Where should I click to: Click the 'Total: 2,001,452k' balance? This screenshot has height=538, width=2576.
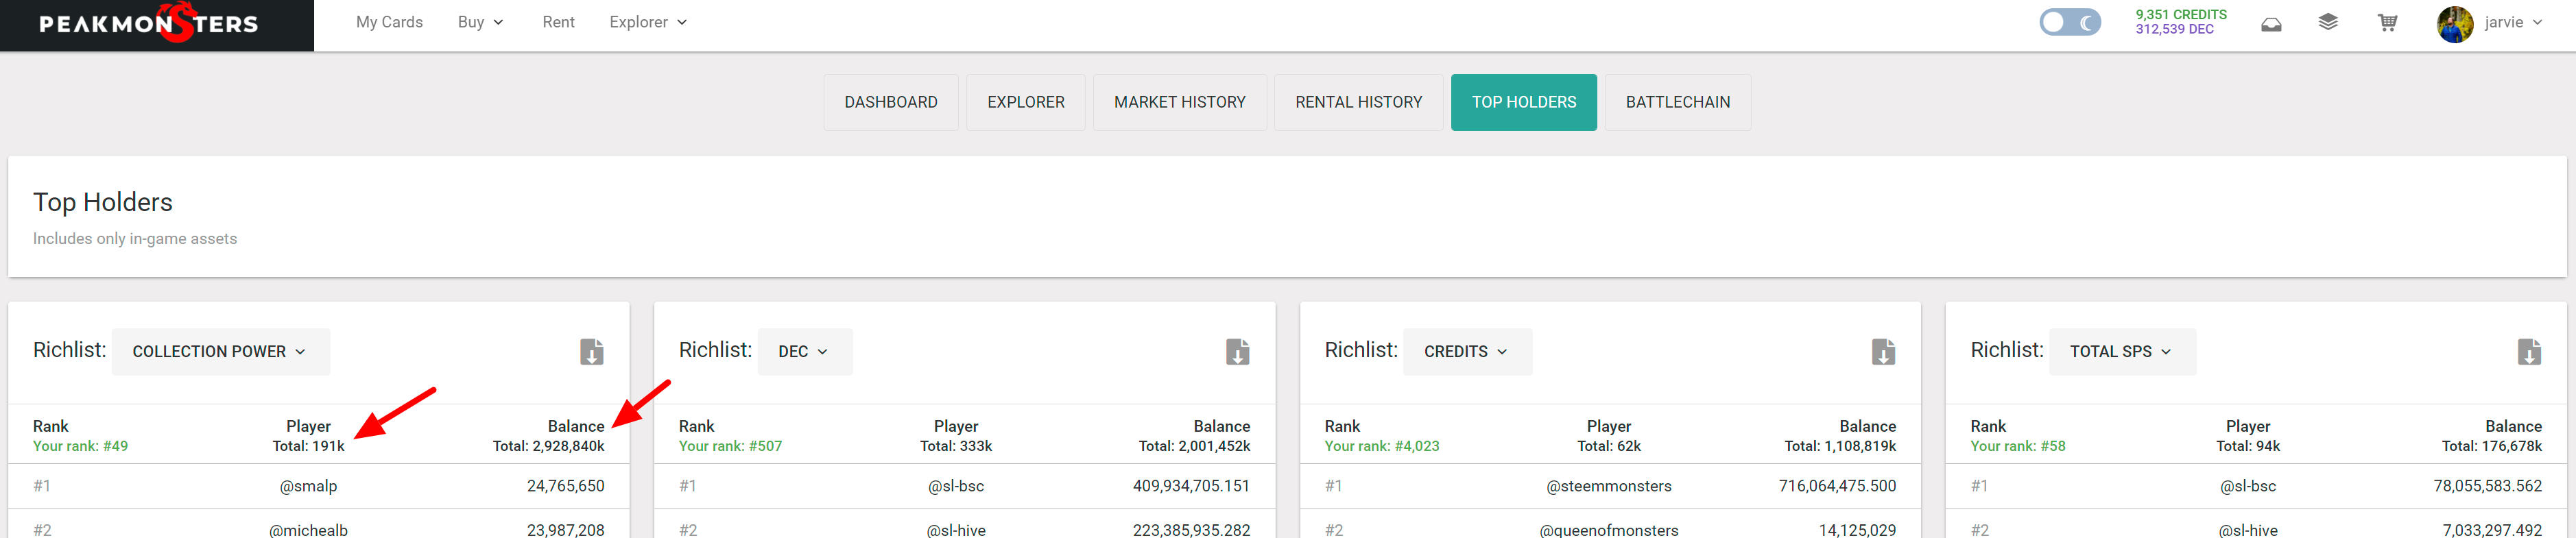pos(1194,446)
